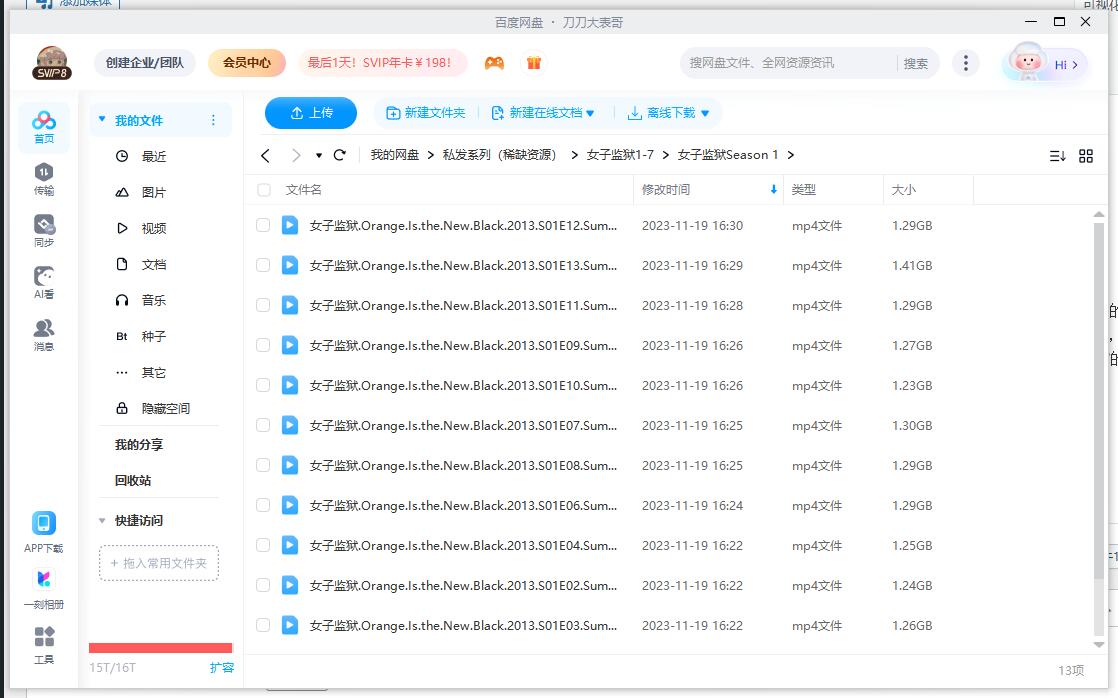Open the 工具 tools panel
Viewport: 1118px width, 698px height.
click(43, 645)
